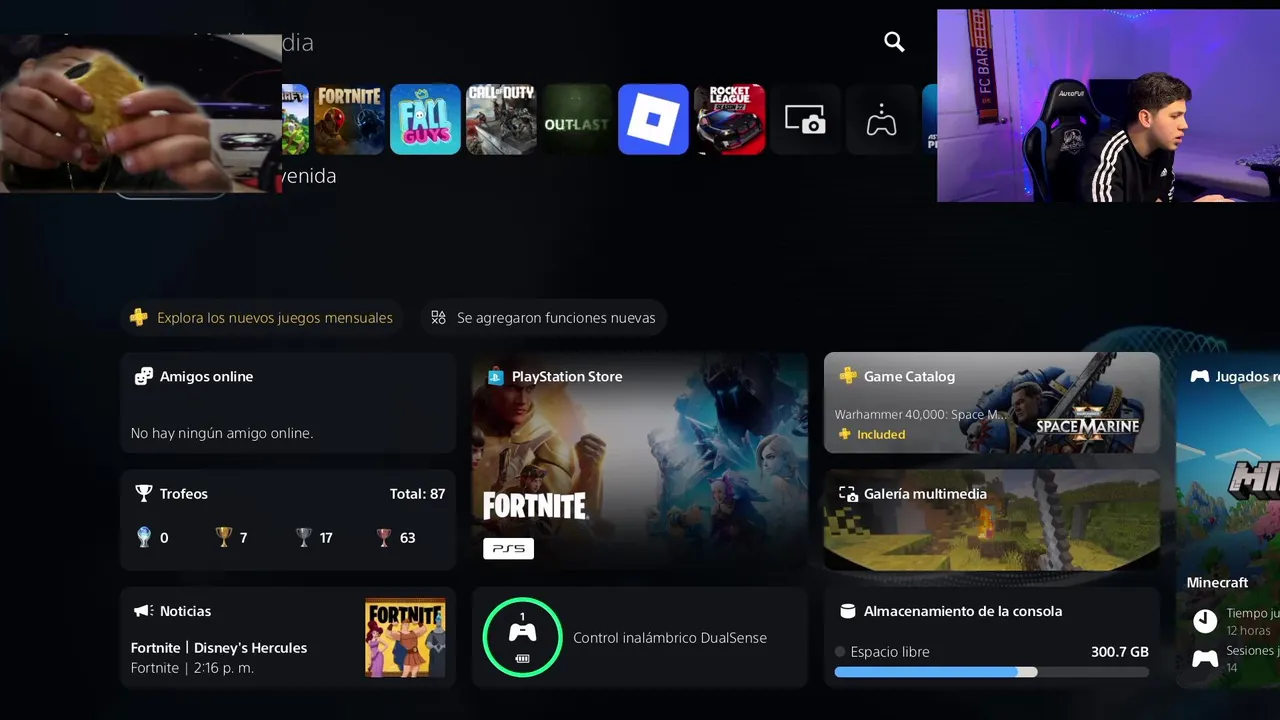1280x720 pixels.
Task: Open the controller icon tile in game row
Action: [881, 119]
